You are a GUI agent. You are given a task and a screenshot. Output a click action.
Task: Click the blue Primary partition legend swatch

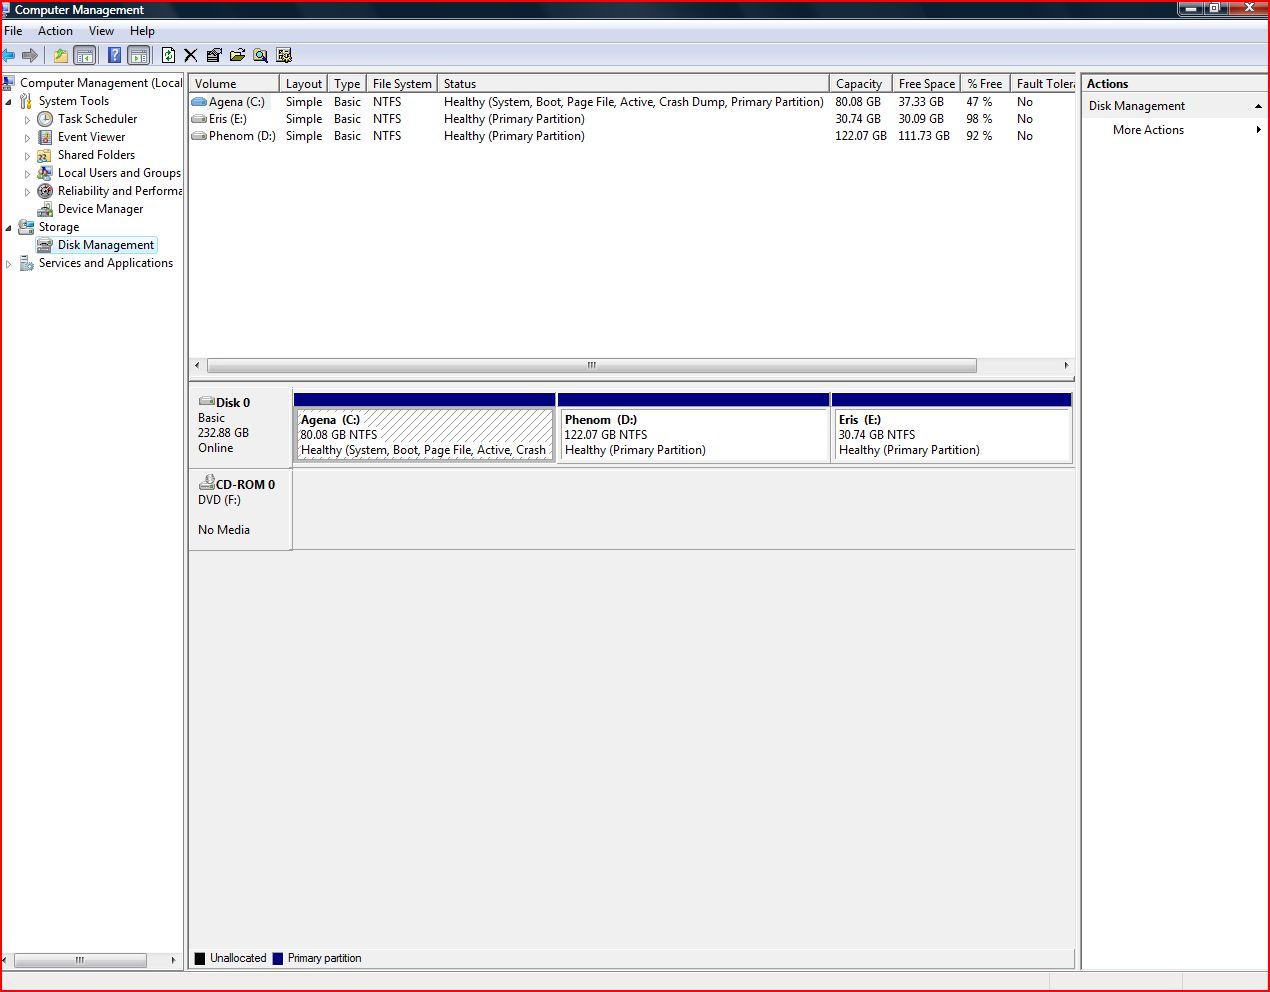pyautogui.click(x=278, y=958)
